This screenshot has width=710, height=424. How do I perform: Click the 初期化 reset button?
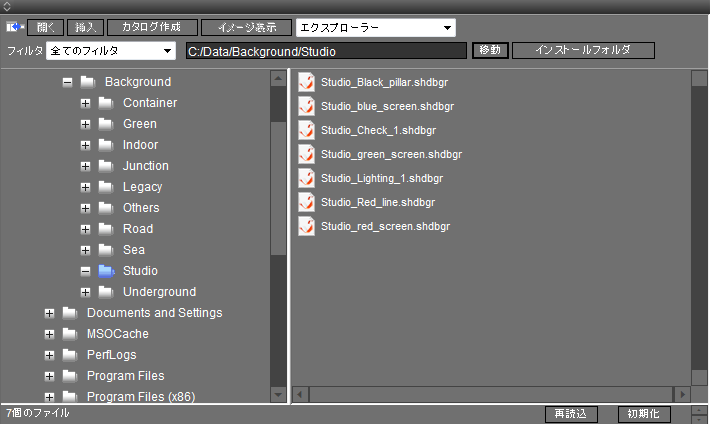pyautogui.click(x=644, y=414)
